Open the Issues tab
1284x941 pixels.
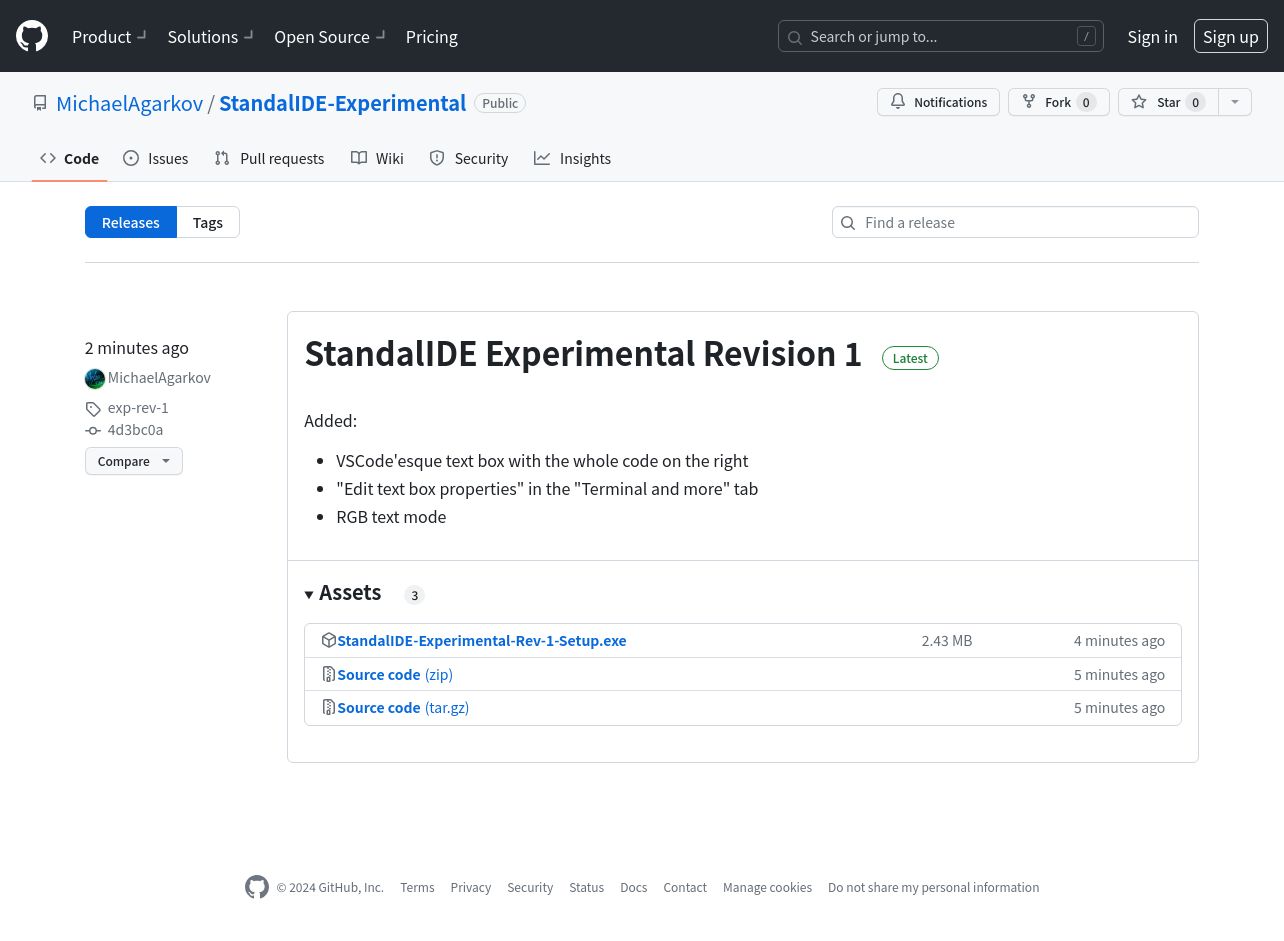156,158
